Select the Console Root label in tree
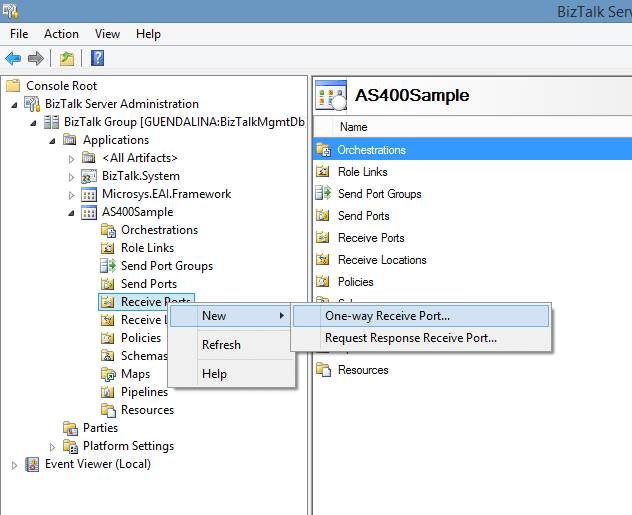632x515 pixels. (62, 85)
